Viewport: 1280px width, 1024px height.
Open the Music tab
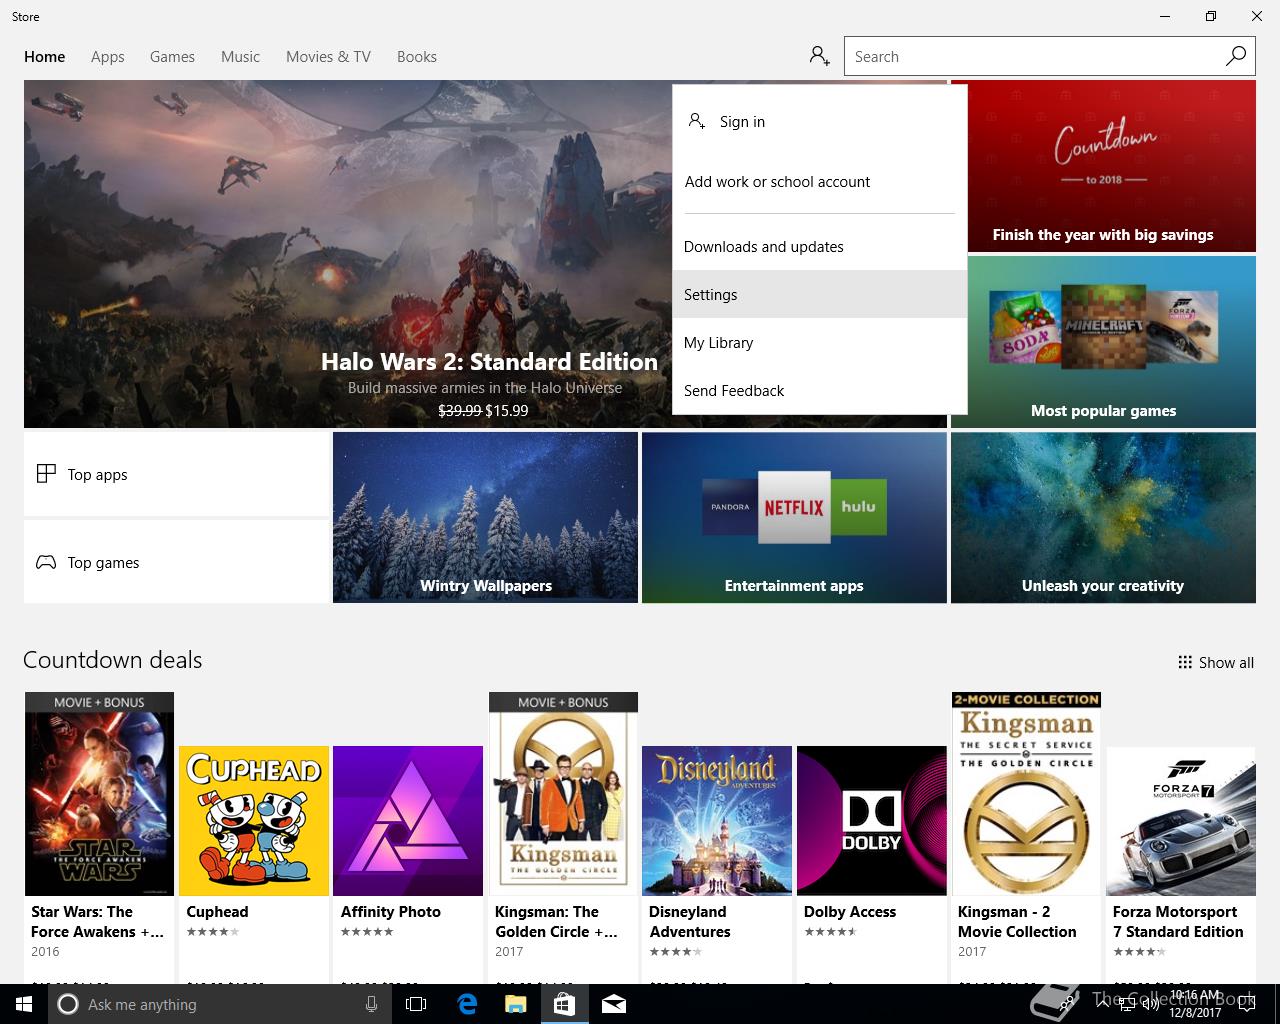click(240, 57)
